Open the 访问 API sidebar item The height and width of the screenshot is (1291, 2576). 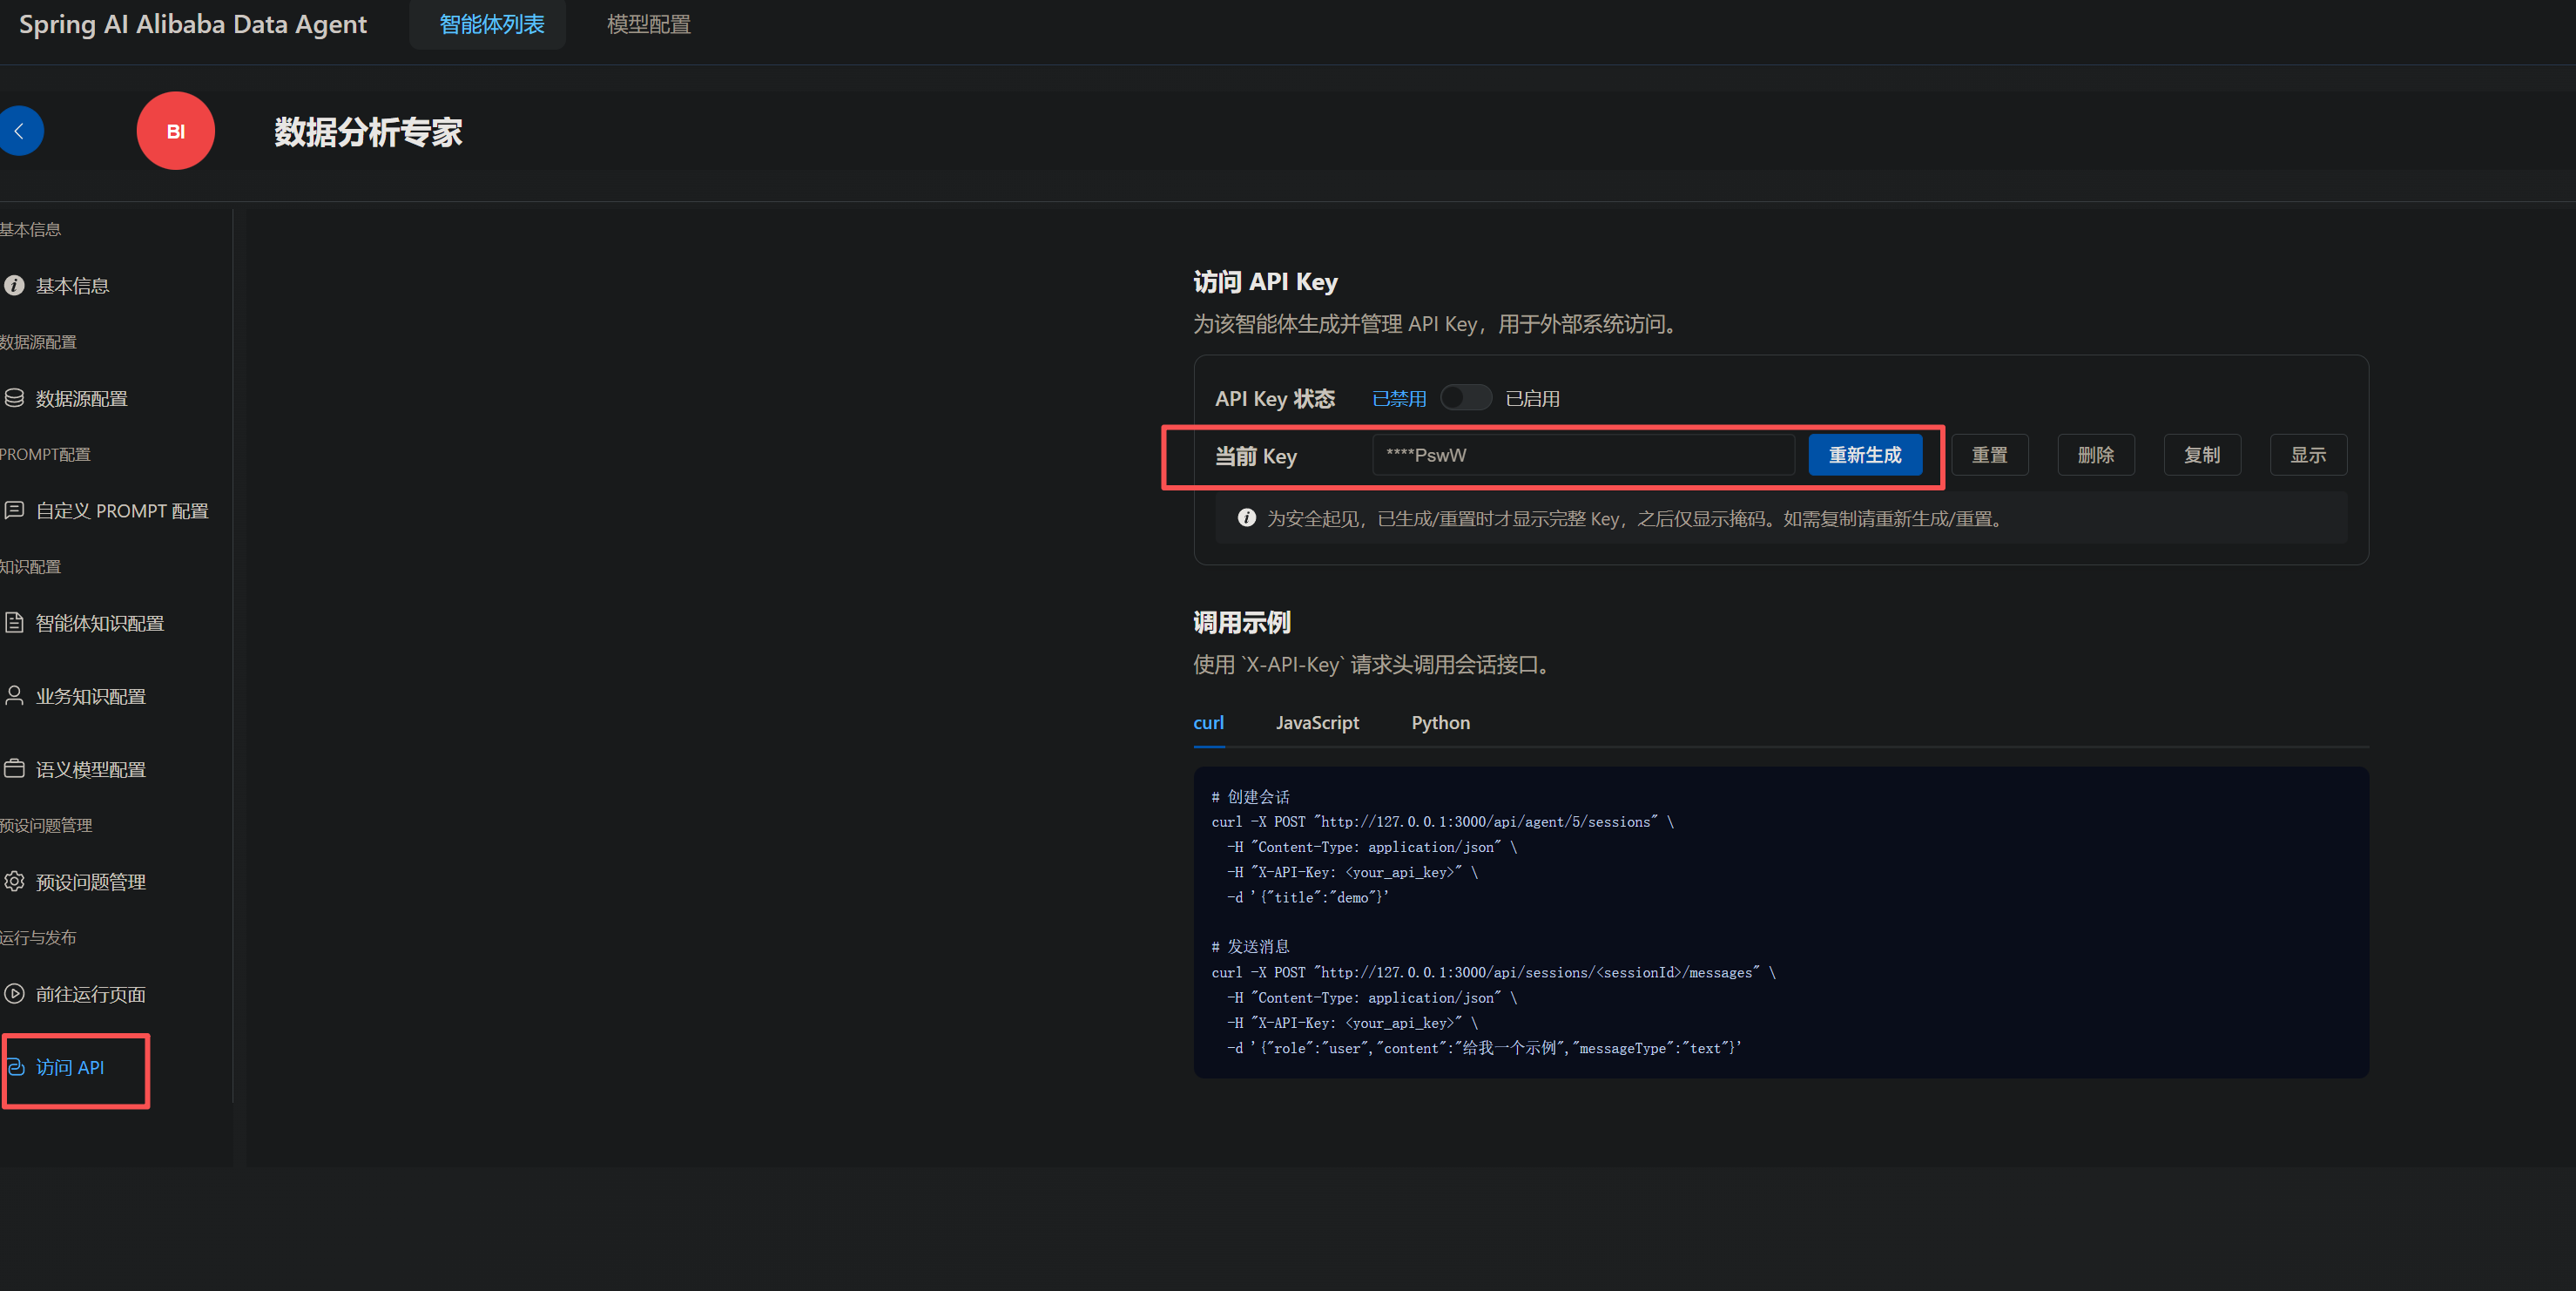coord(70,1068)
